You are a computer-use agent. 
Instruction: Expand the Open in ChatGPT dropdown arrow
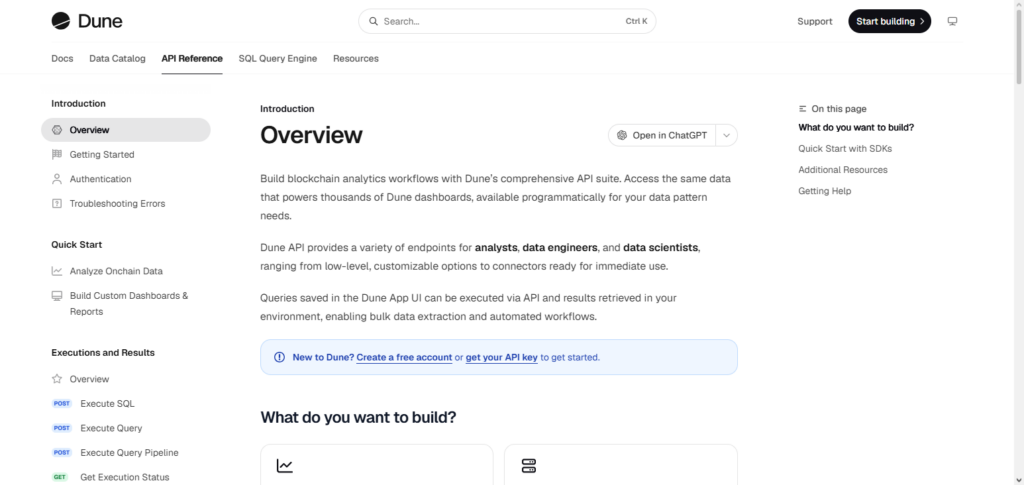click(x=727, y=135)
